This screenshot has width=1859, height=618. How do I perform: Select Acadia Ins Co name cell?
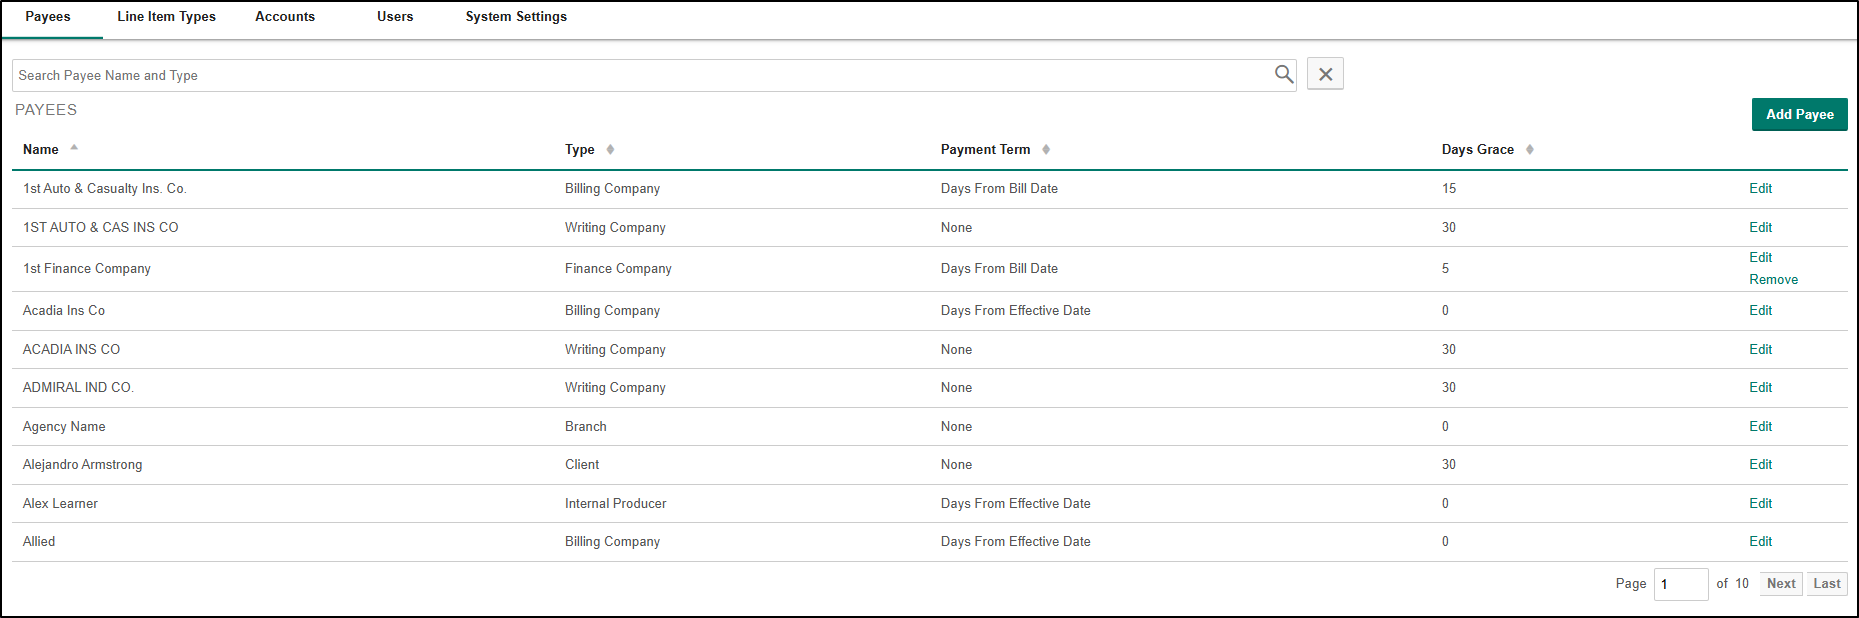pyautogui.click(x=64, y=310)
